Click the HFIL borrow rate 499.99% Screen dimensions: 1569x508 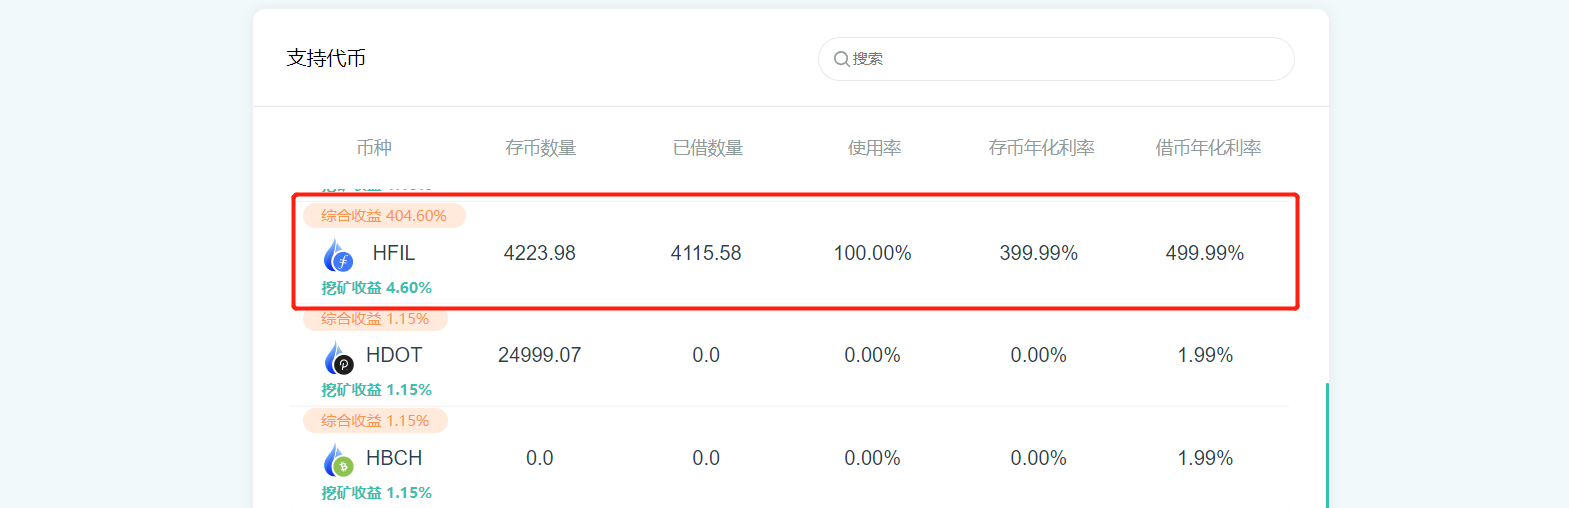(1204, 254)
